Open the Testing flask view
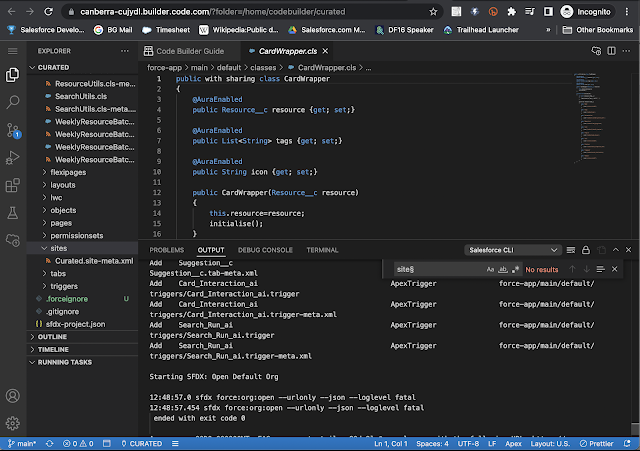Screen dimensions: 640x451 point(13,213)
